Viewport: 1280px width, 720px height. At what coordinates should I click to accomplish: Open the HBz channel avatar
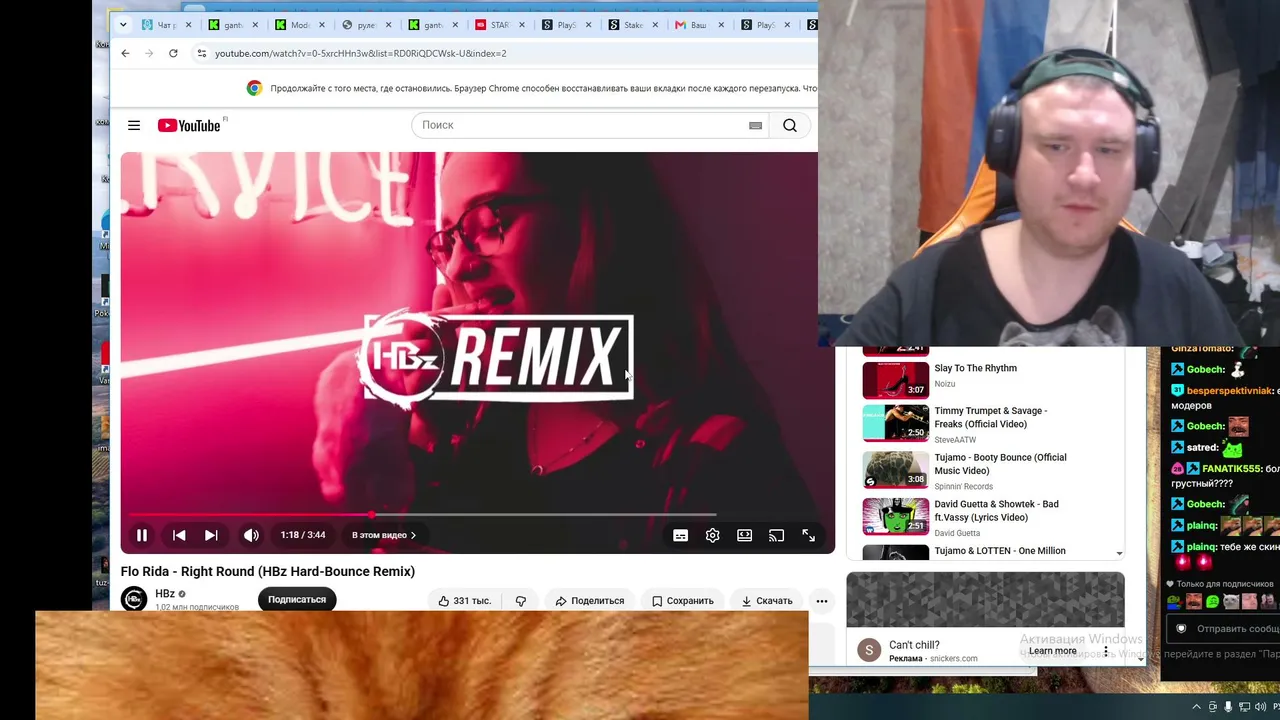(x=134, y=599)
